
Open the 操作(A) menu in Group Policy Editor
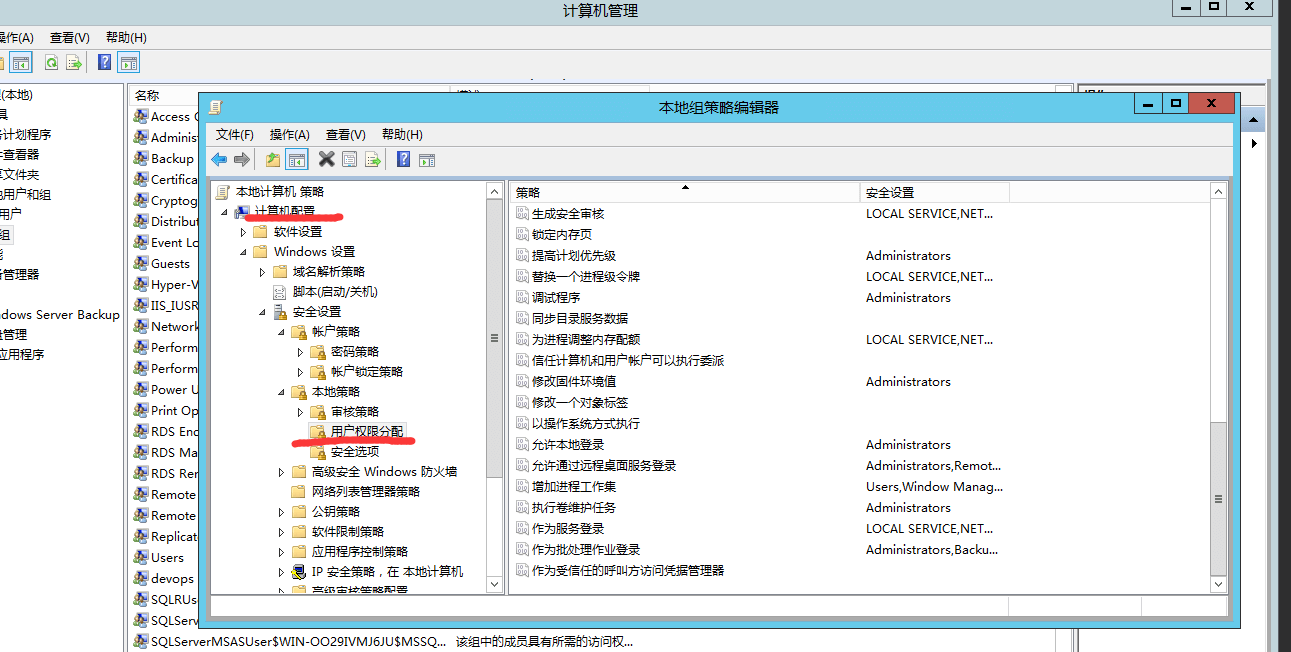pyautogui.click(x=290, y=134)
